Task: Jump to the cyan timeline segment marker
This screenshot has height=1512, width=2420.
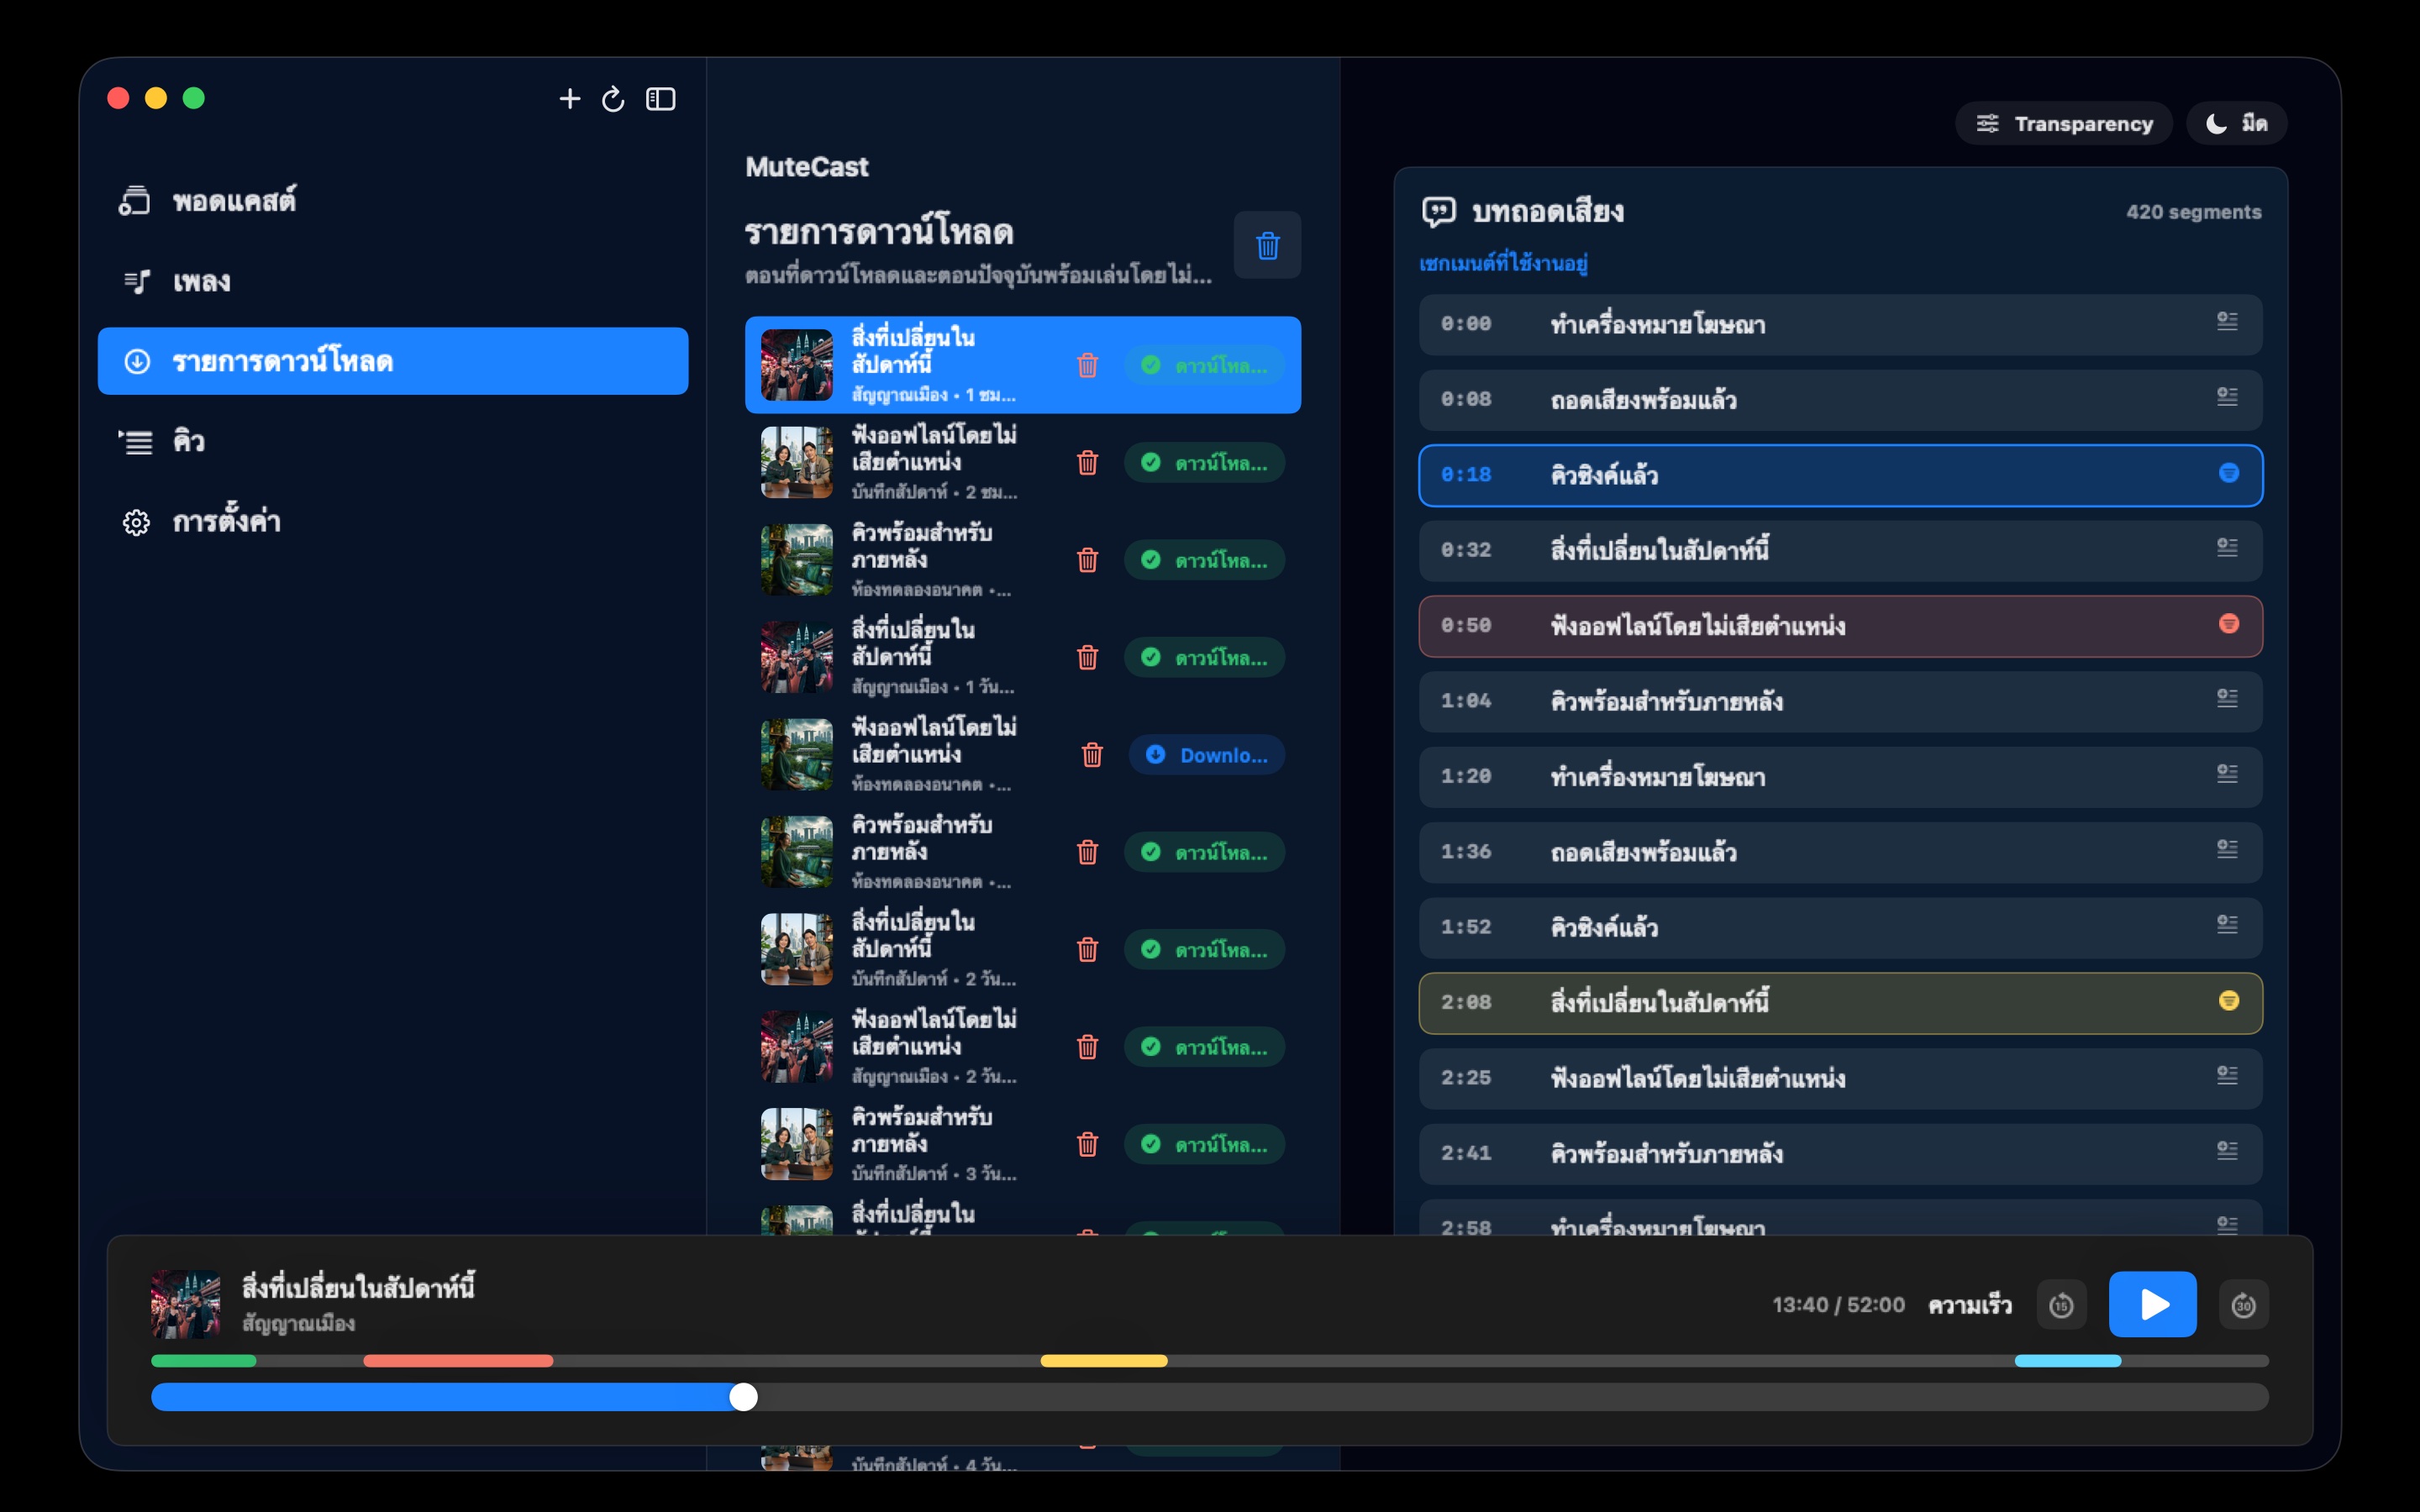Action: pos(2068,1361)
